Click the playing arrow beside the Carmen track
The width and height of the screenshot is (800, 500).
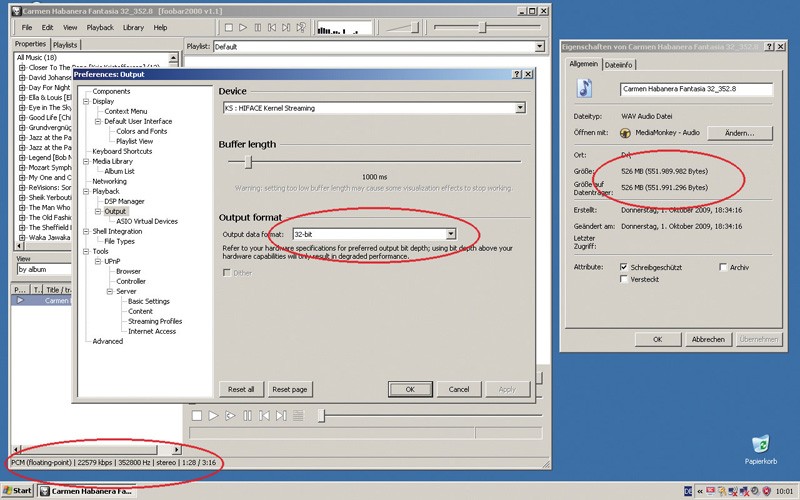click(x=20, y=300)
